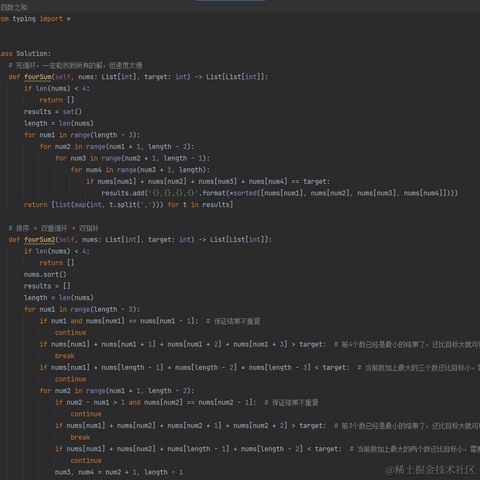480x480 pixels.
Task: Click the "results = set()" line
Action: point(53,112)
